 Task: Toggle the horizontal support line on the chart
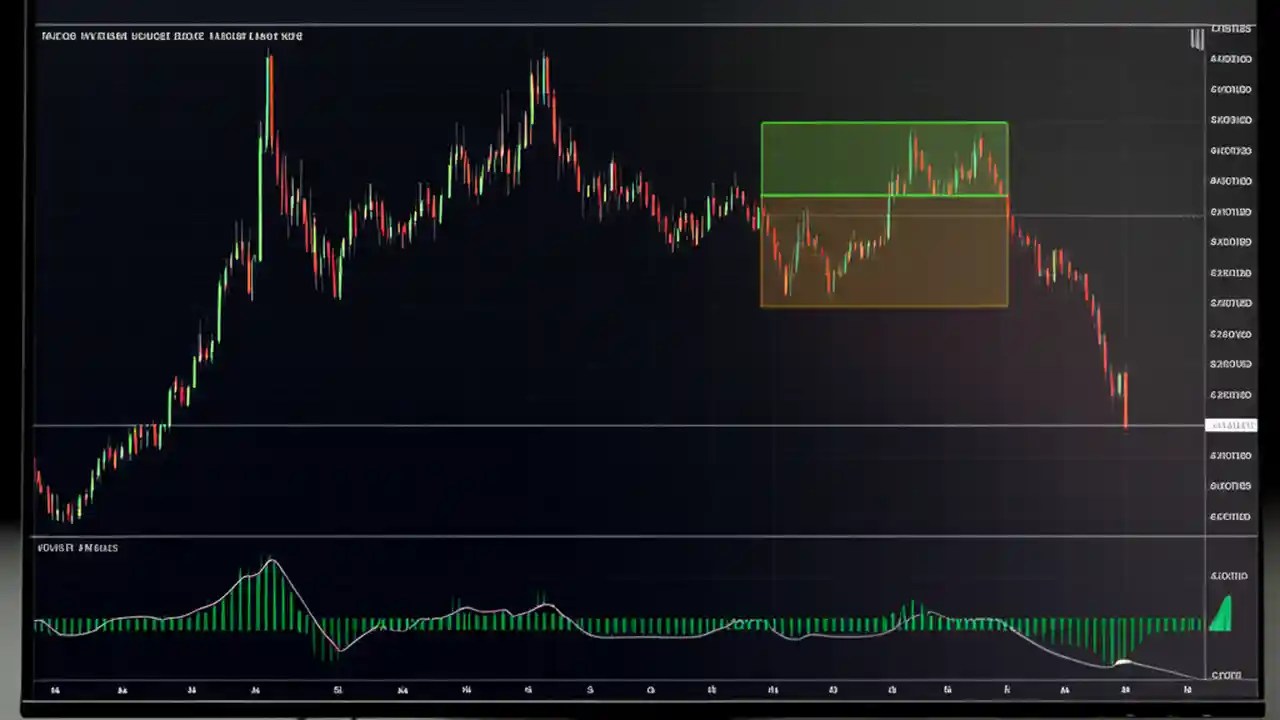pyautogui.click(x=600, y=426)
